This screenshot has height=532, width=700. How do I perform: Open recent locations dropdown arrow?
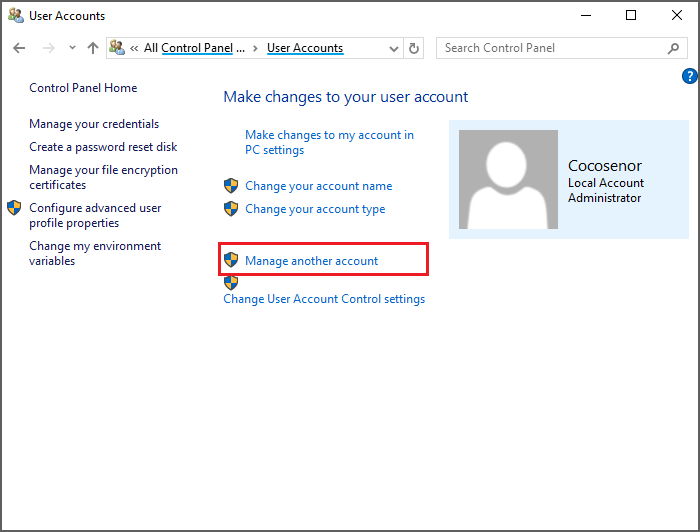[72, 47]
